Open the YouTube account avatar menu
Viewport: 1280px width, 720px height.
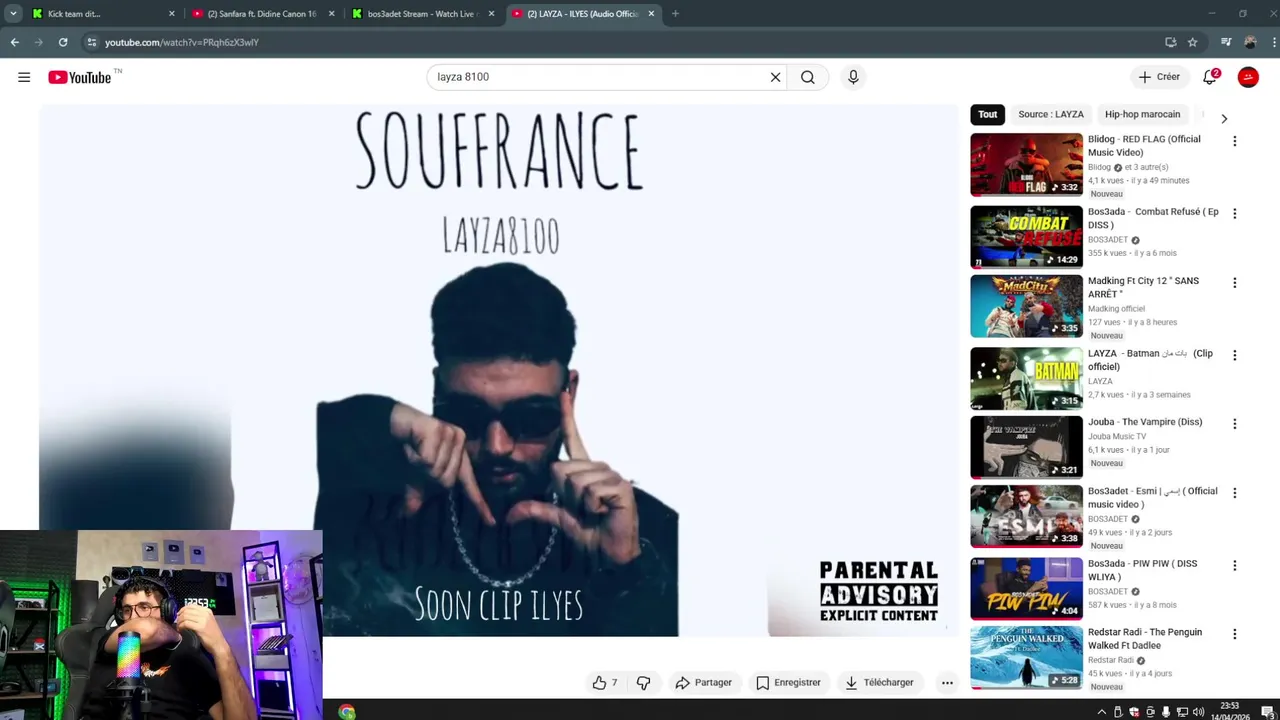pos(1248,77)
